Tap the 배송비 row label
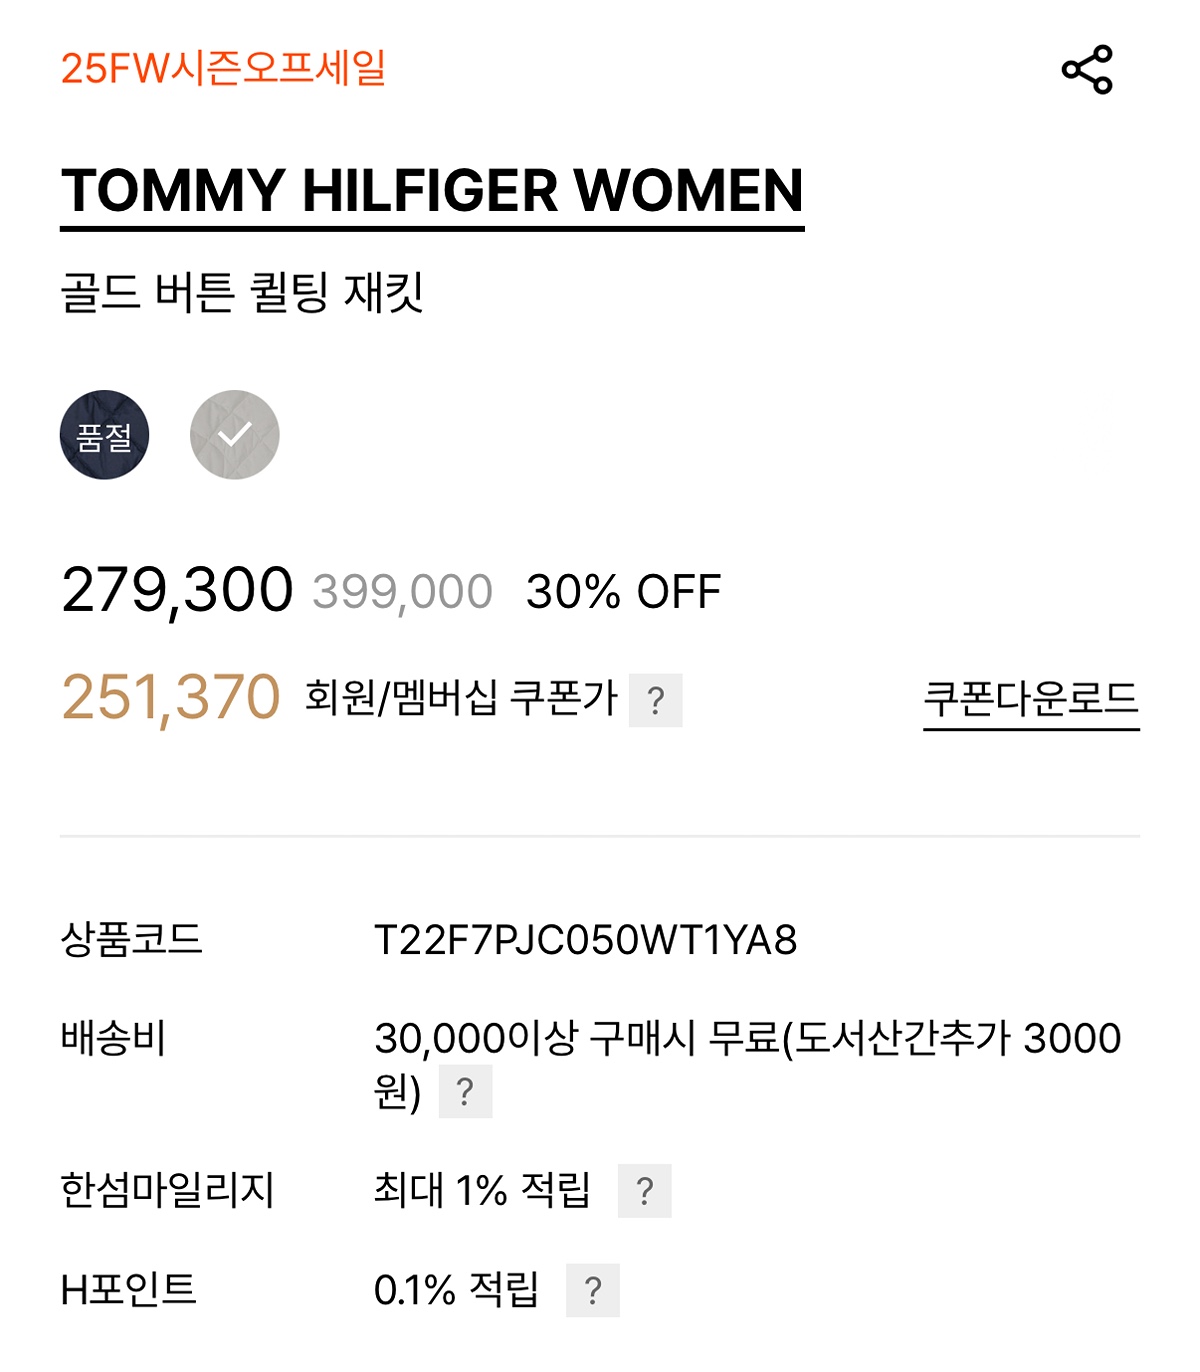The height and width of the screenshot is (1372, 1200). pyautogui.click(x=113, y=1038)
